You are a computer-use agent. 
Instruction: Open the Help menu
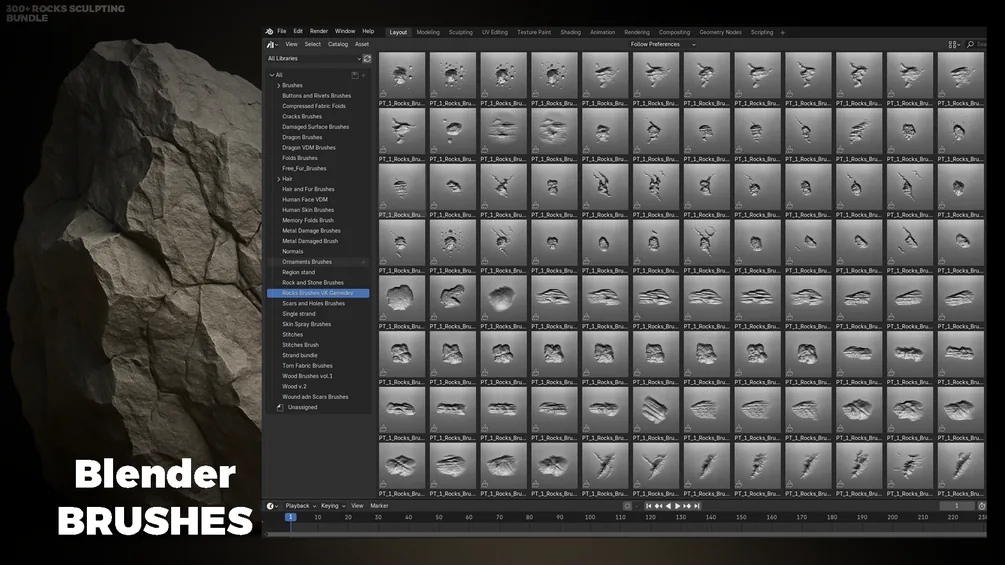pyautogui.click(x=368, y=31)
